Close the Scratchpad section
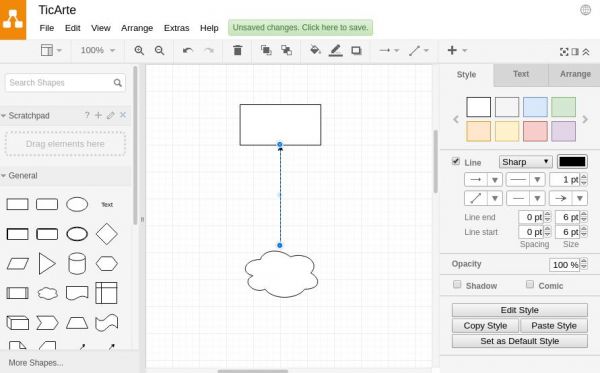The height and width of the screenshot is (373, 600). (x=123, y=115)
